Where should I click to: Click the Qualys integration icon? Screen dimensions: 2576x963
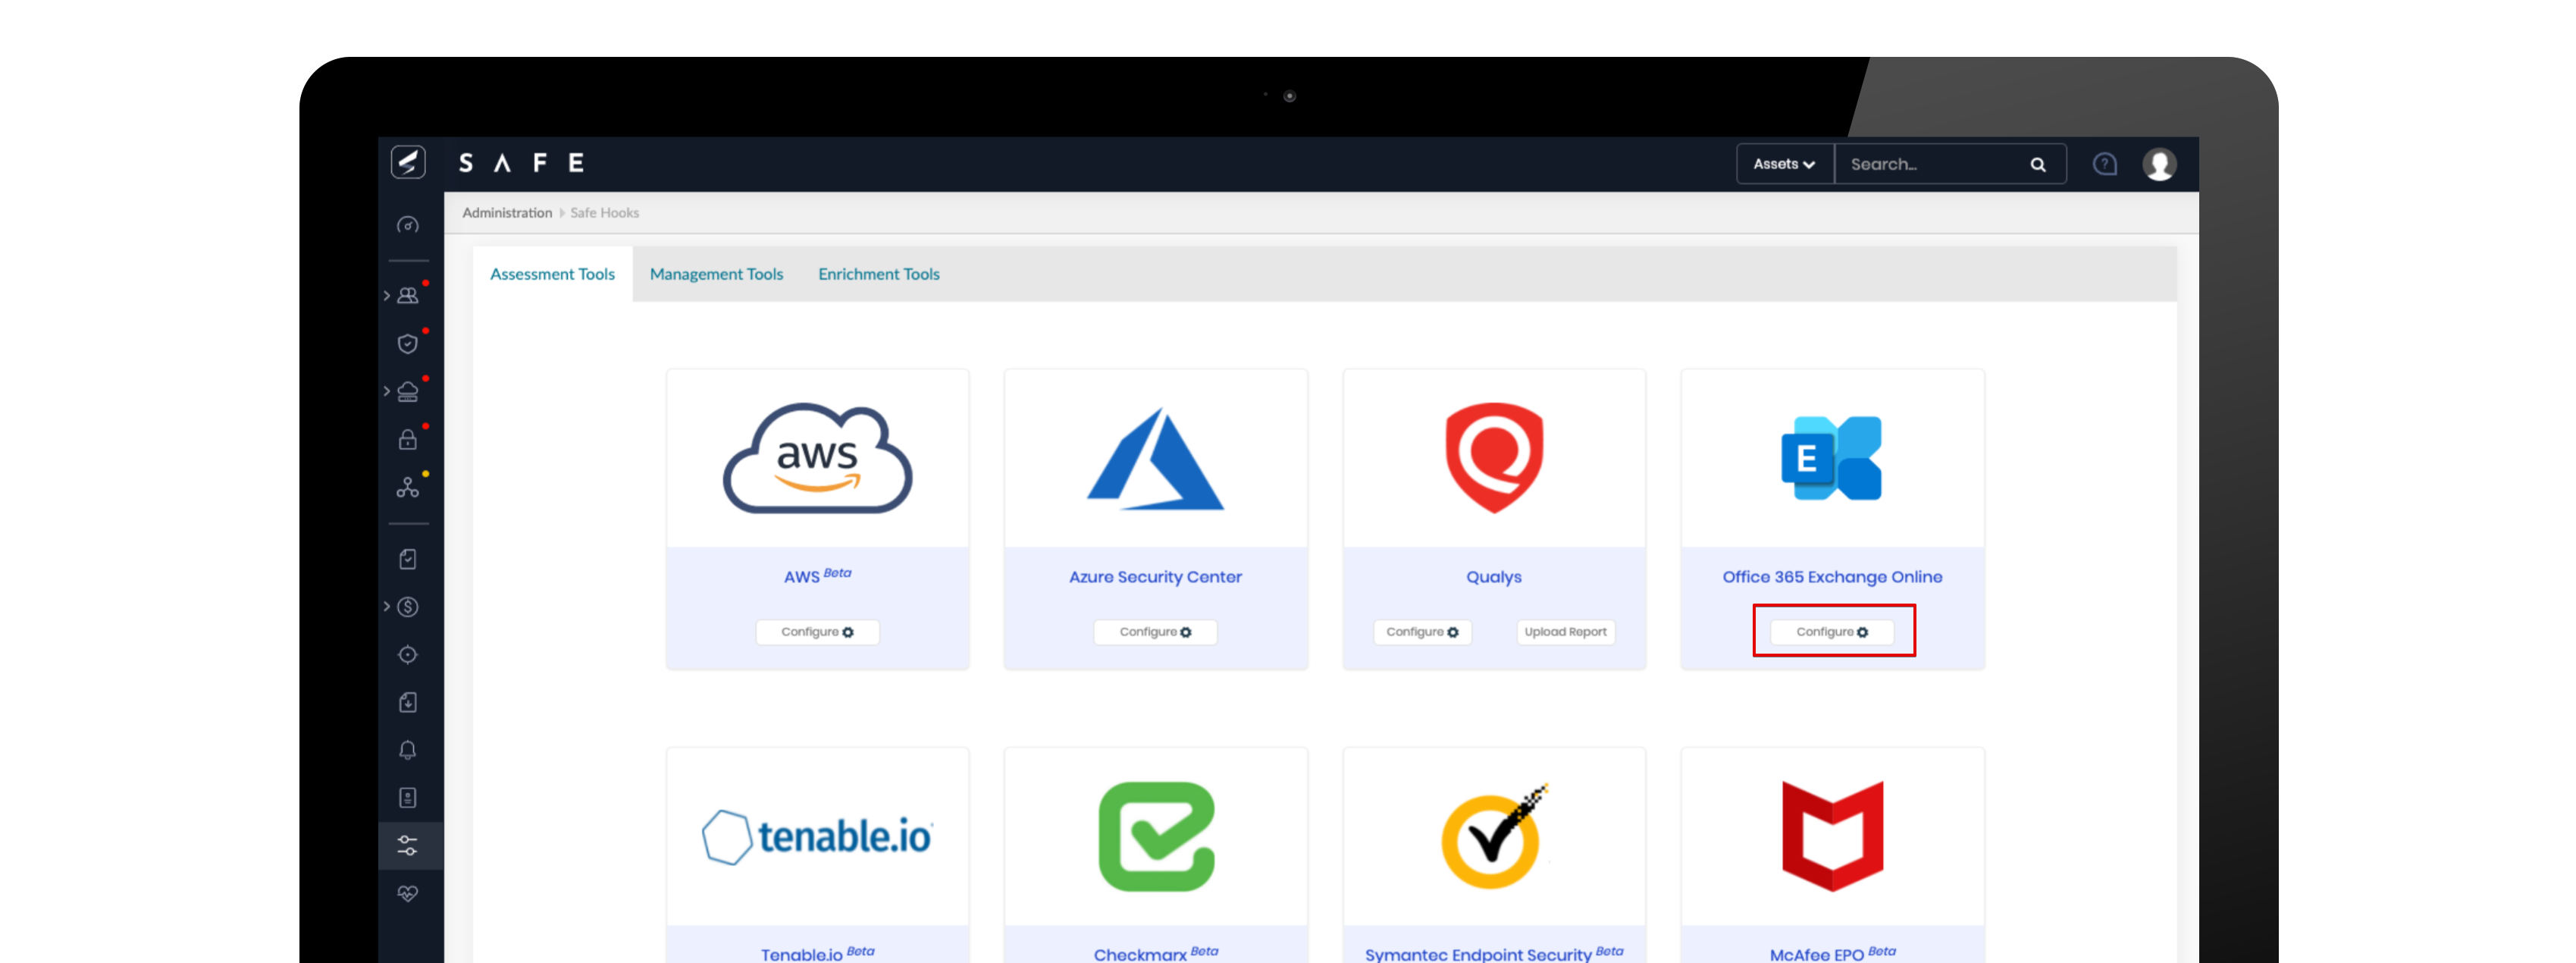point(1492,459)
